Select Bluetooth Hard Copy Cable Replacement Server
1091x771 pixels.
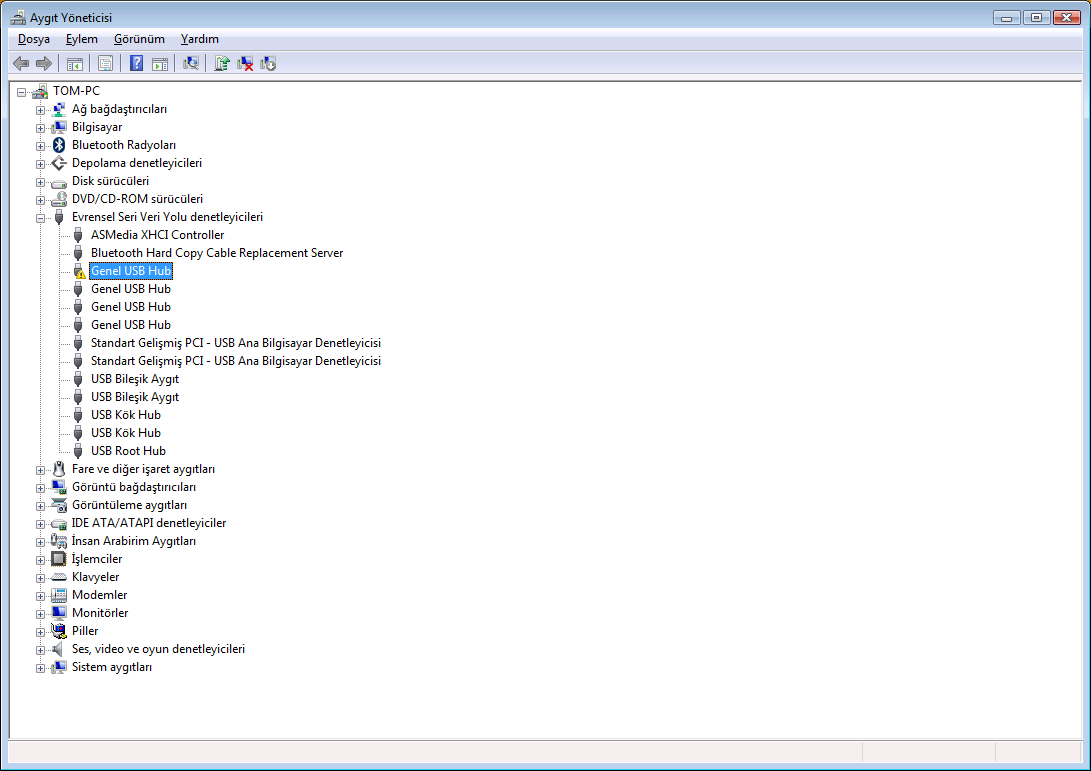216,253
